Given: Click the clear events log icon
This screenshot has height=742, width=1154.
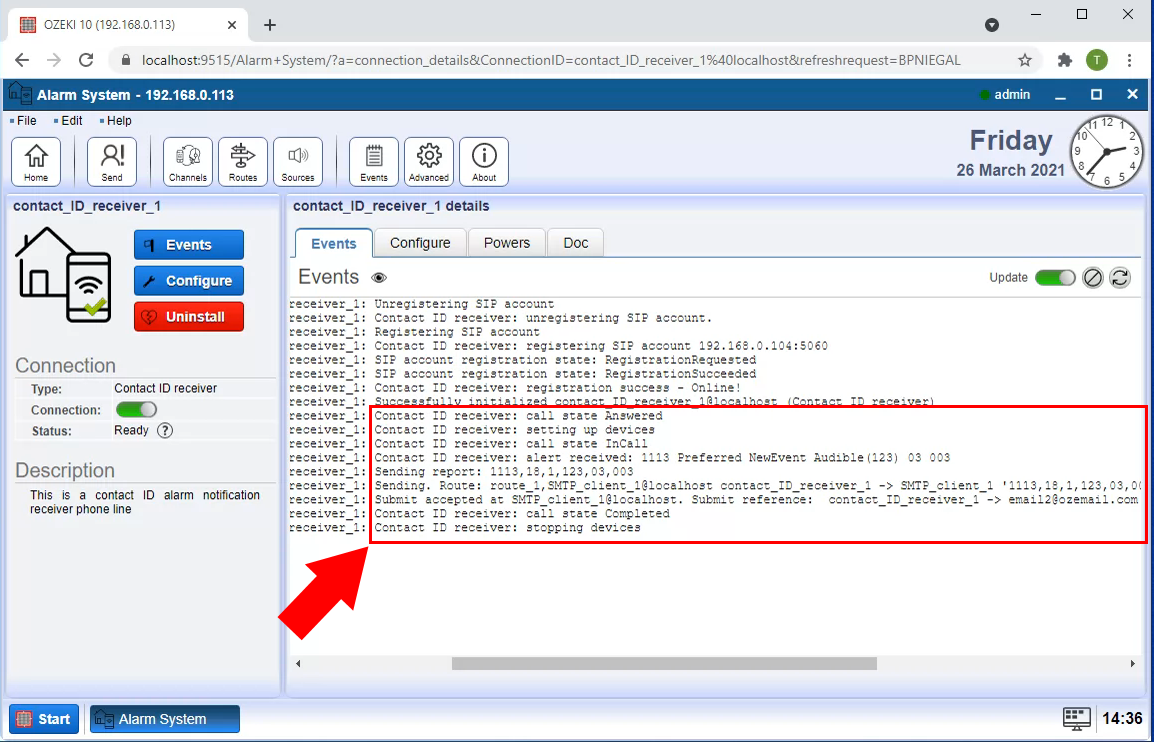Looking at the screenshot, I should click(1093, 278).
